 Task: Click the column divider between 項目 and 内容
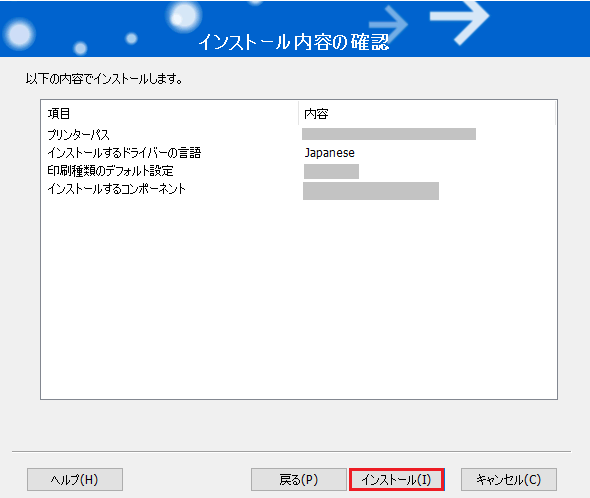point(299,113)
